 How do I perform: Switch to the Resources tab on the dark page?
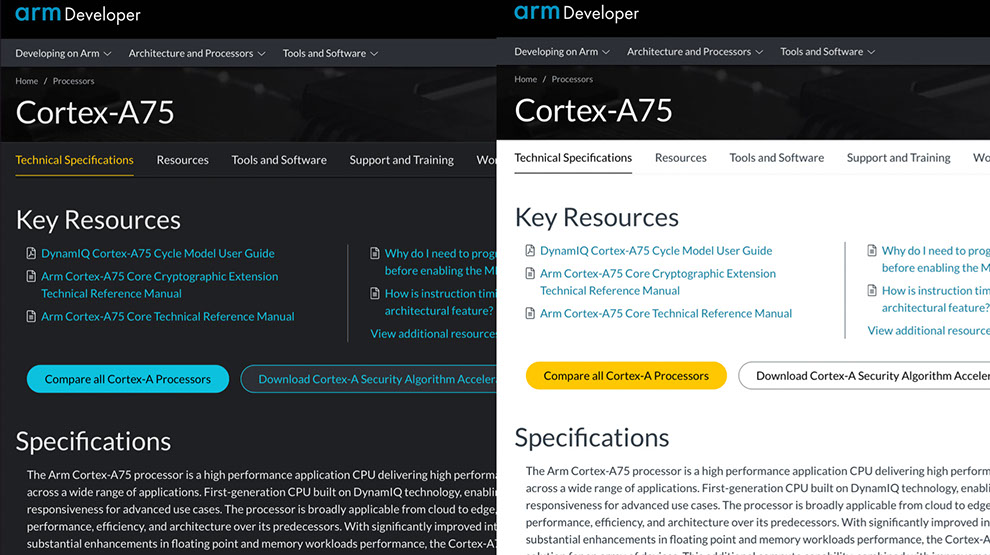[x=182, y=160]
